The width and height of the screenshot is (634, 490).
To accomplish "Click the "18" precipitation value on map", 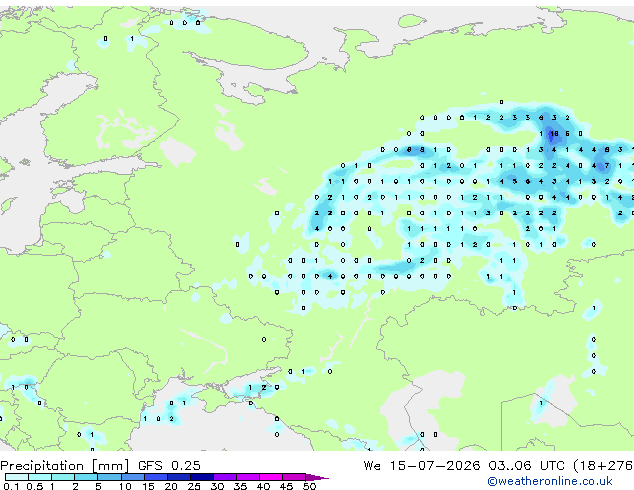I will pos(554,133).
